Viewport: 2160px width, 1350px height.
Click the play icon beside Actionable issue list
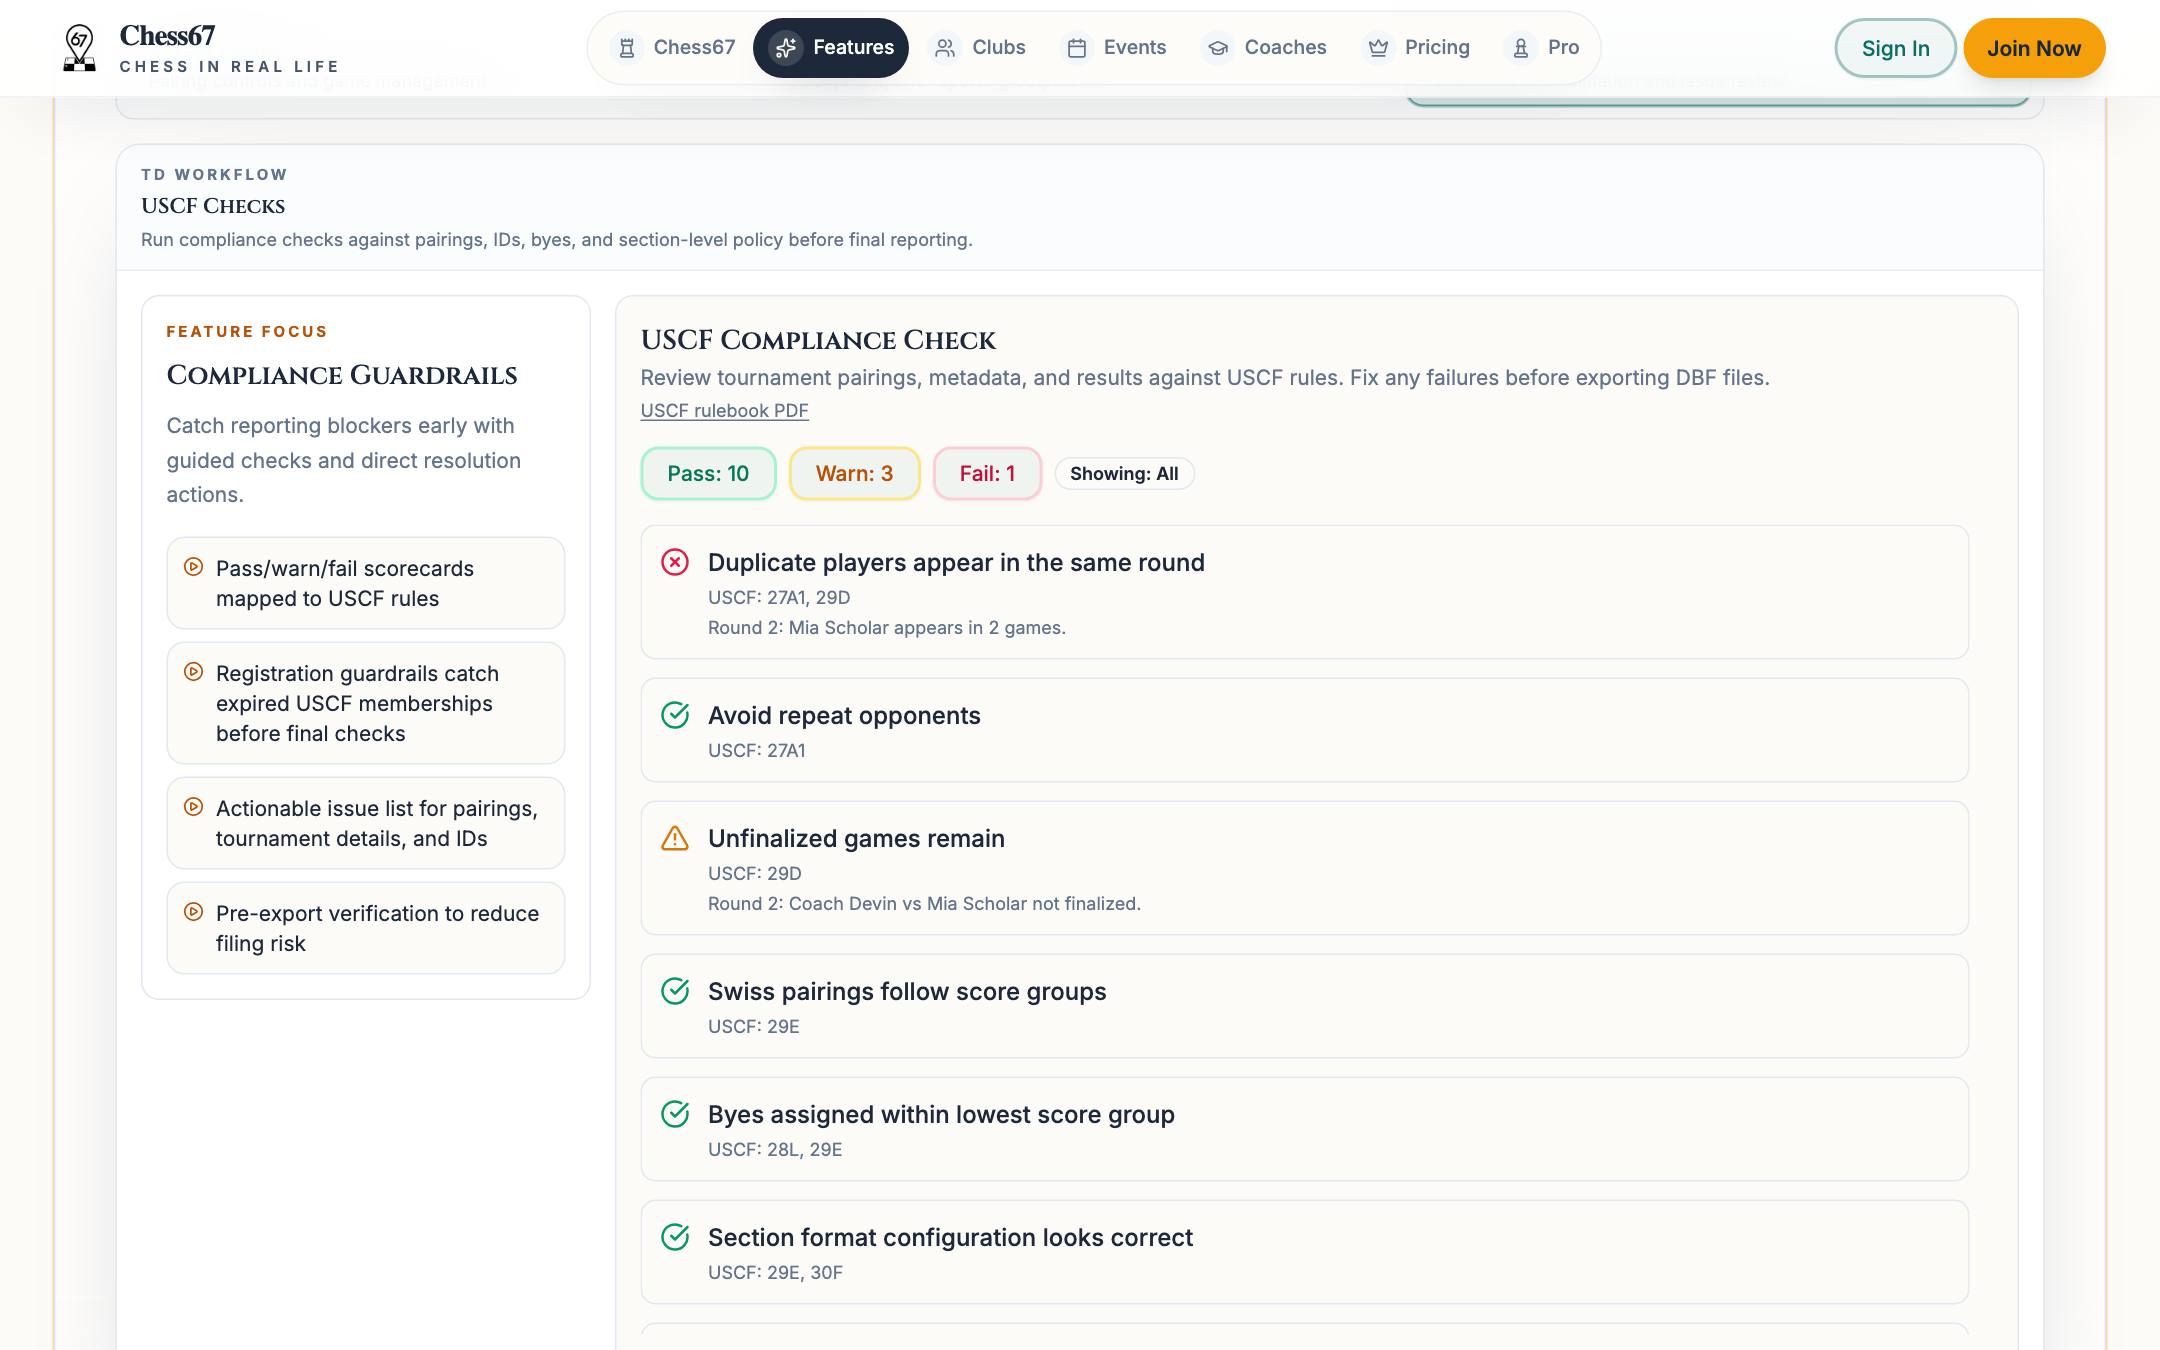(194, 807)
